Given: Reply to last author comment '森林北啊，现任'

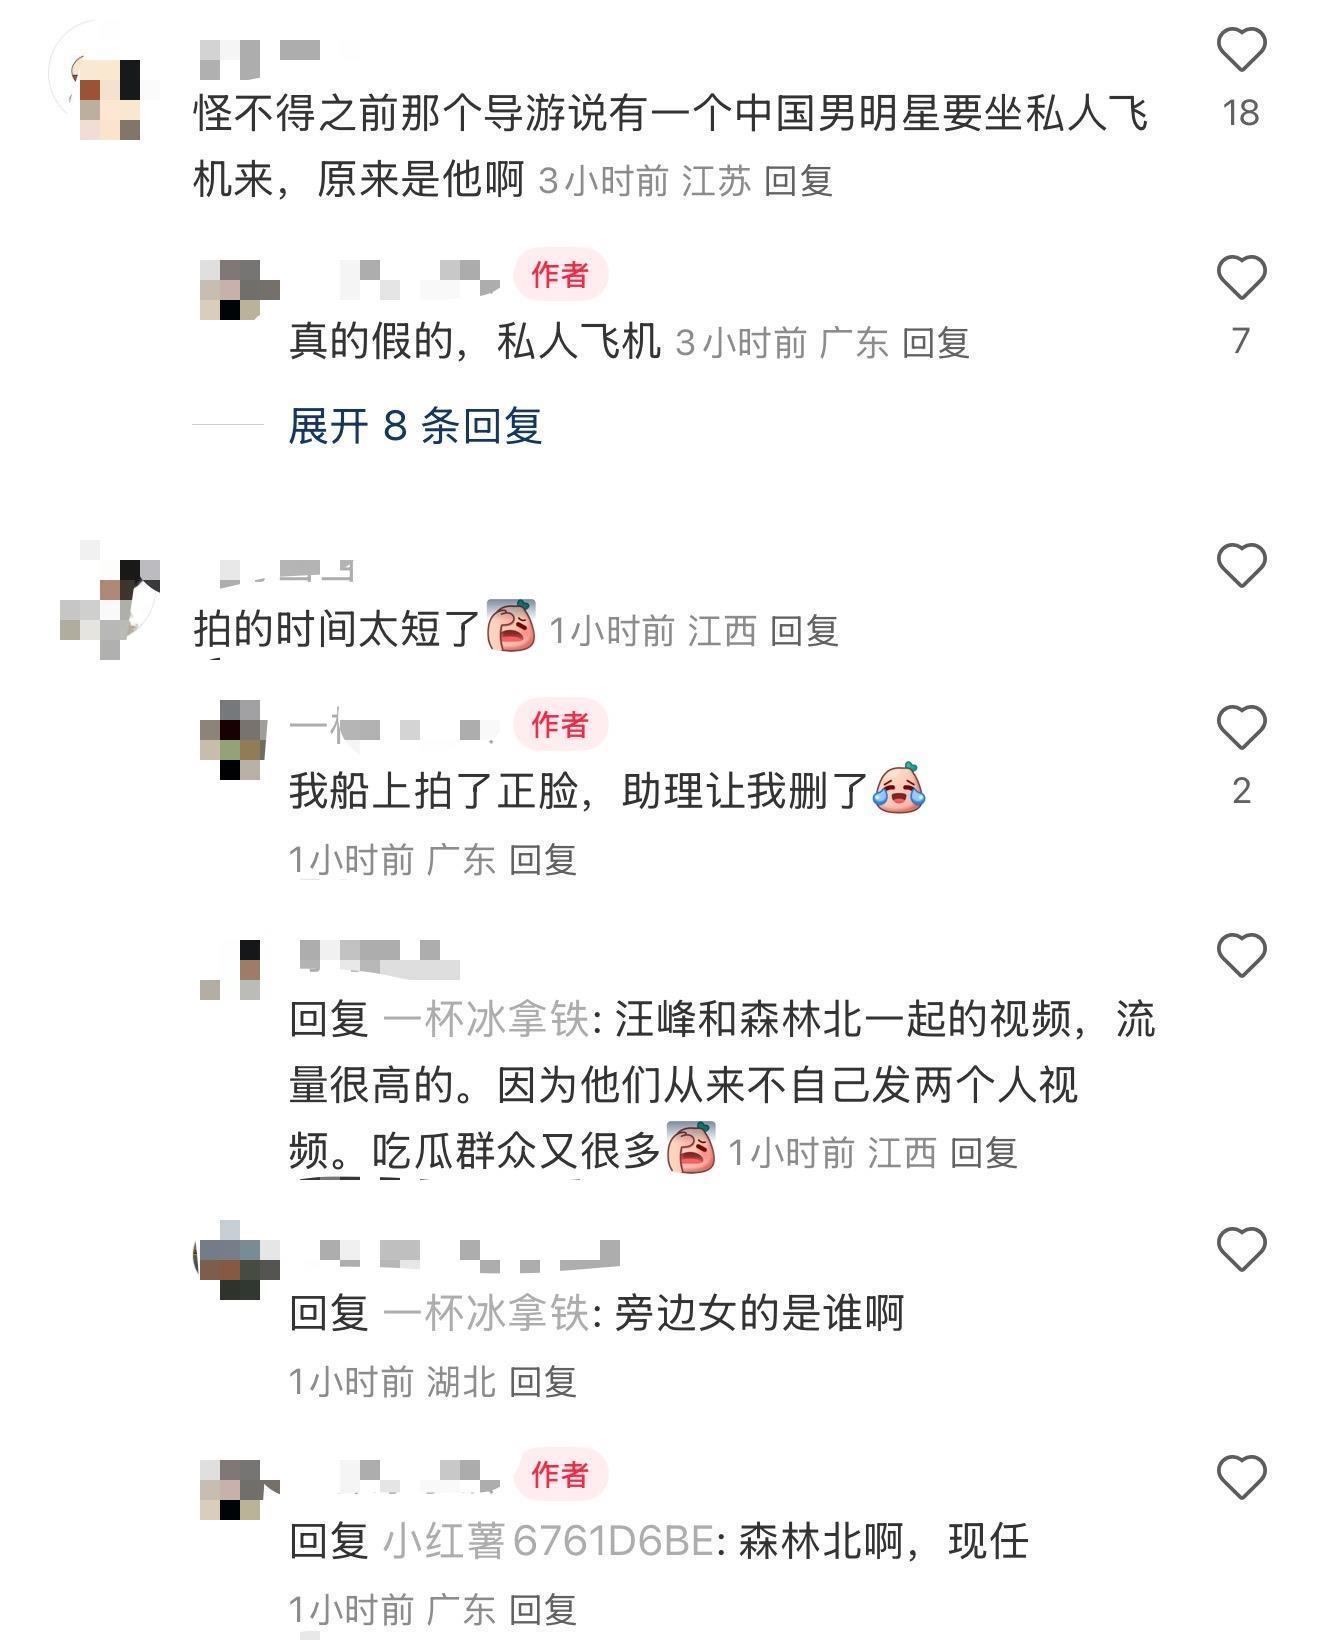Looking at the screenshot, I should point(543,1610).
